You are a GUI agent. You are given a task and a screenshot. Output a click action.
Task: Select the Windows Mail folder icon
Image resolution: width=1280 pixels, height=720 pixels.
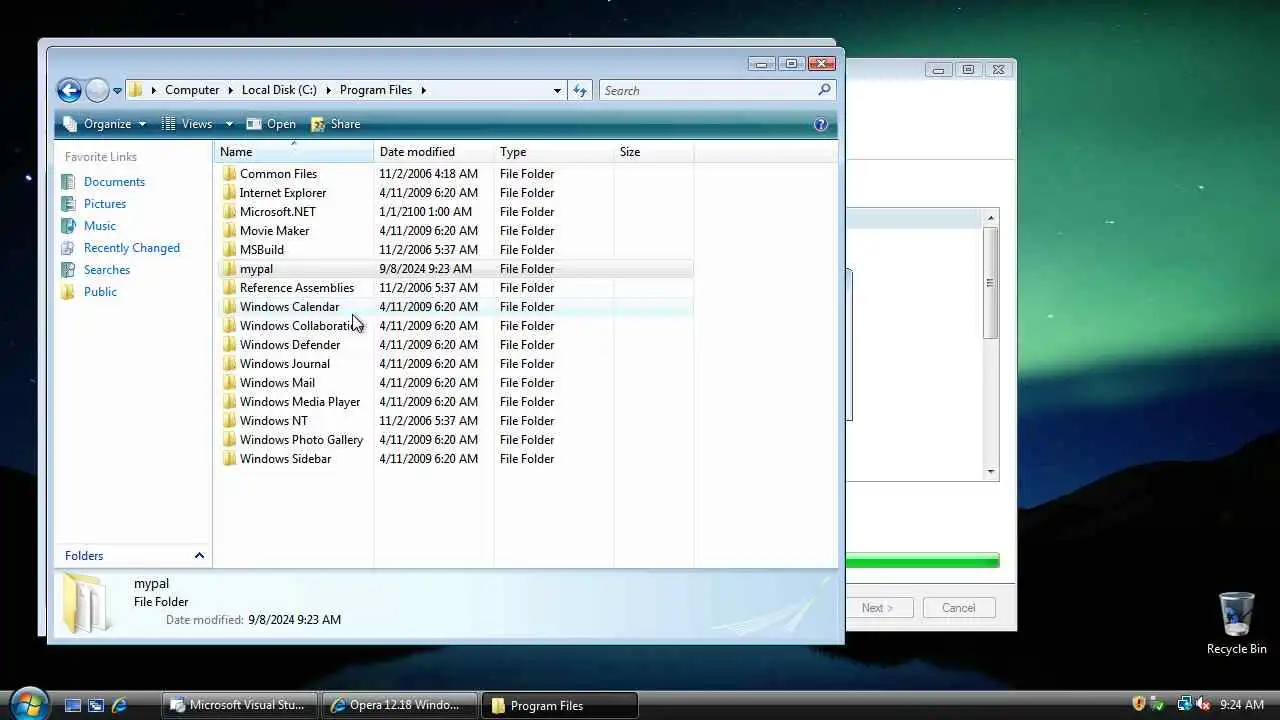tap(229, 383)
